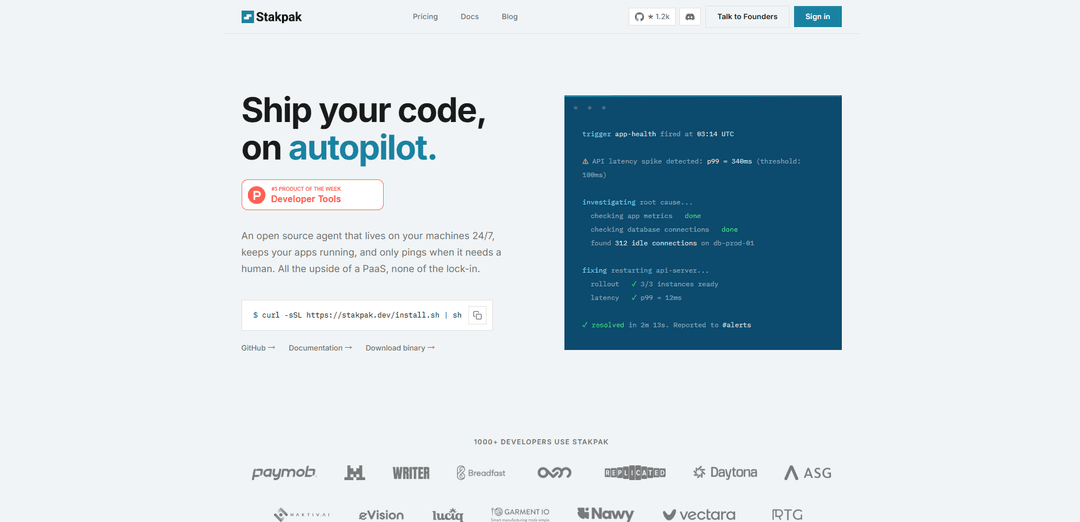Click the Writer logo
The height and width of the screenshot is (522, 1080).
pyautogui.click(x=410, y=472)
